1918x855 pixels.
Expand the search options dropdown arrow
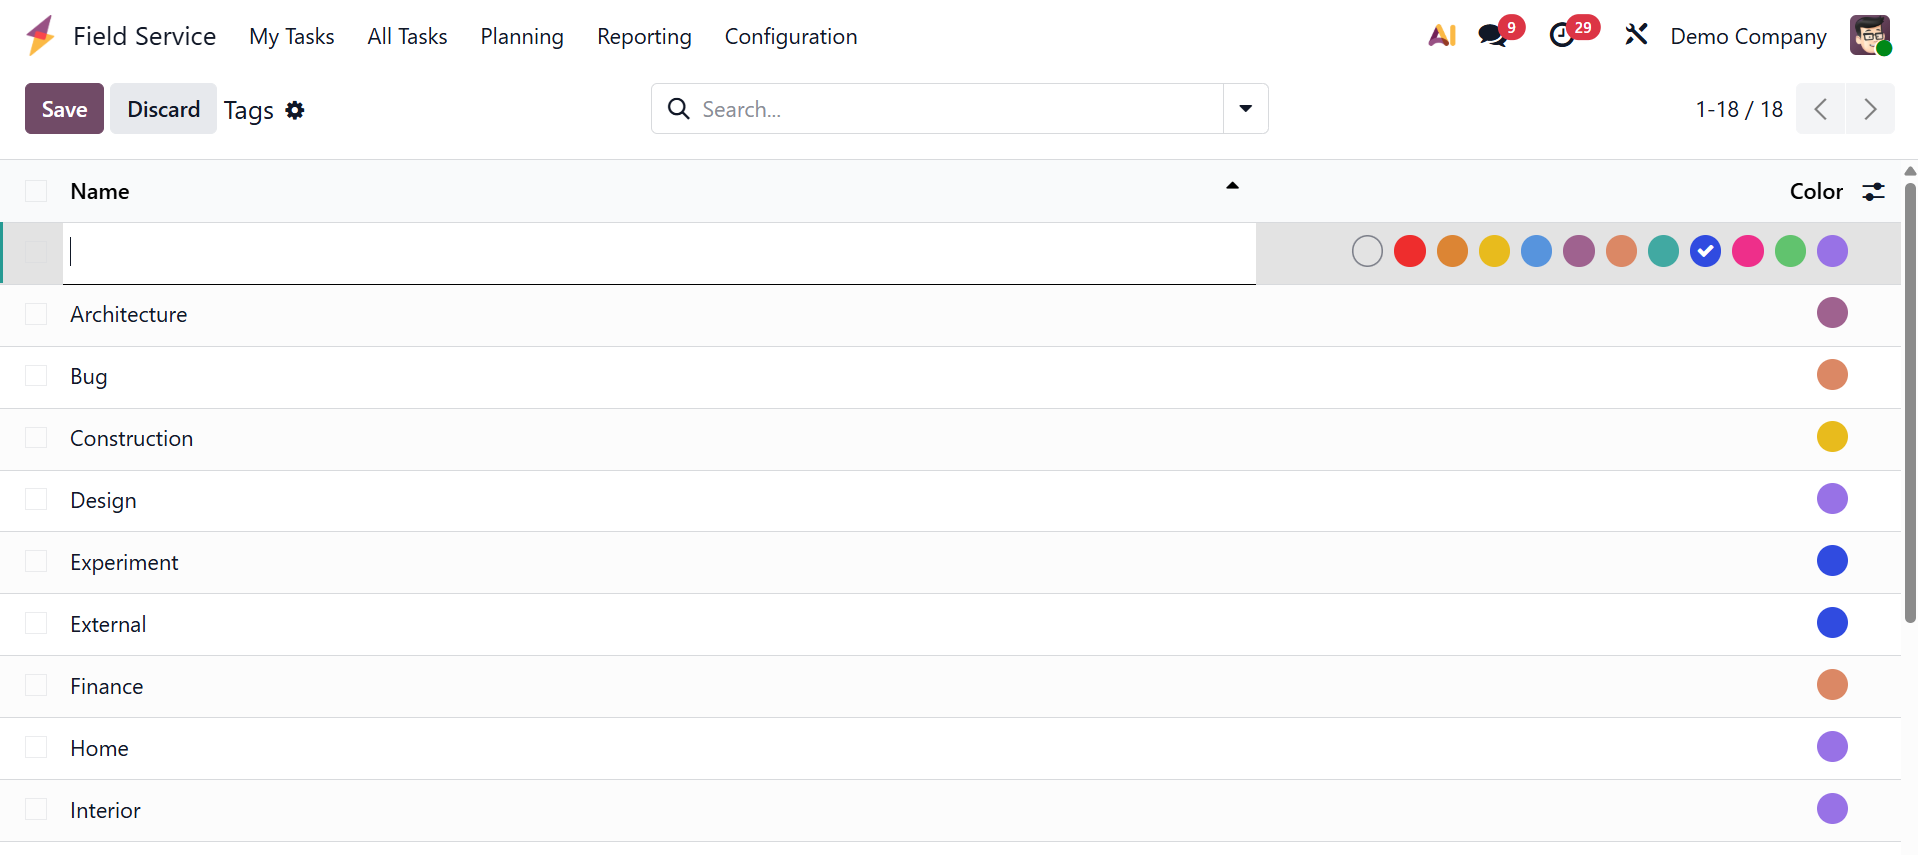coord(1246,109)
